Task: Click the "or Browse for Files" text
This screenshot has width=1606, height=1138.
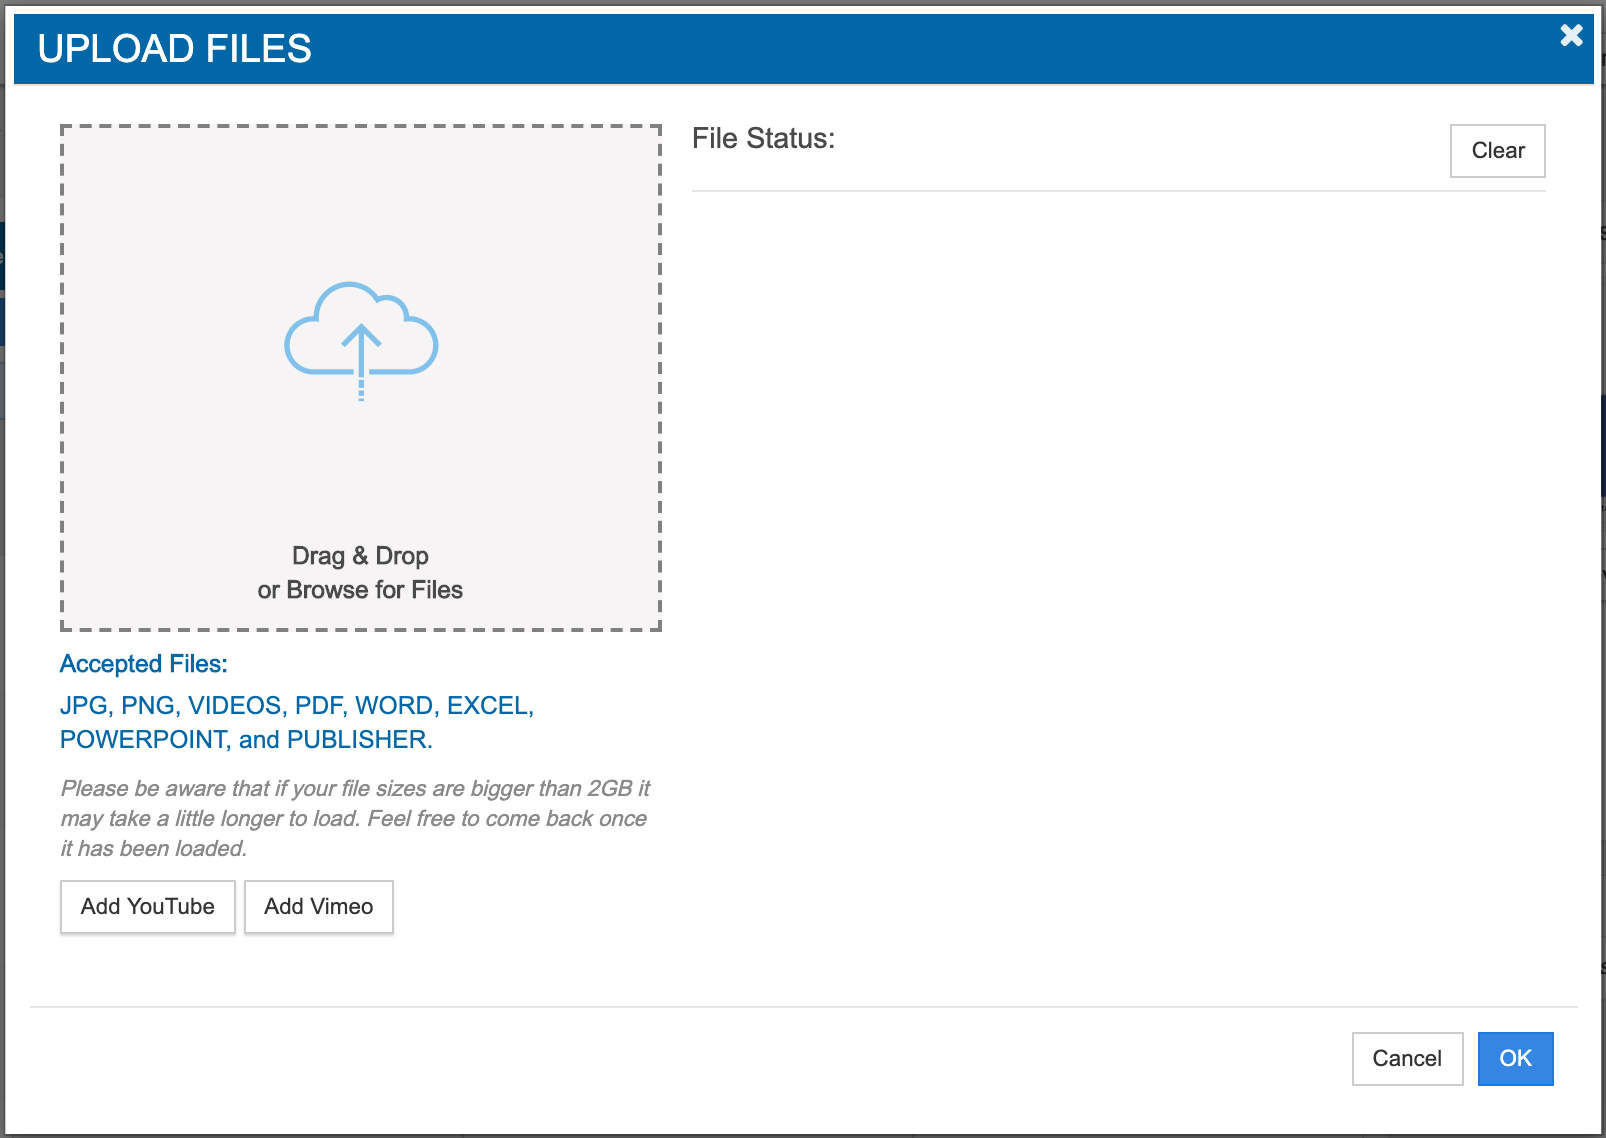Action: click(360, 590)
